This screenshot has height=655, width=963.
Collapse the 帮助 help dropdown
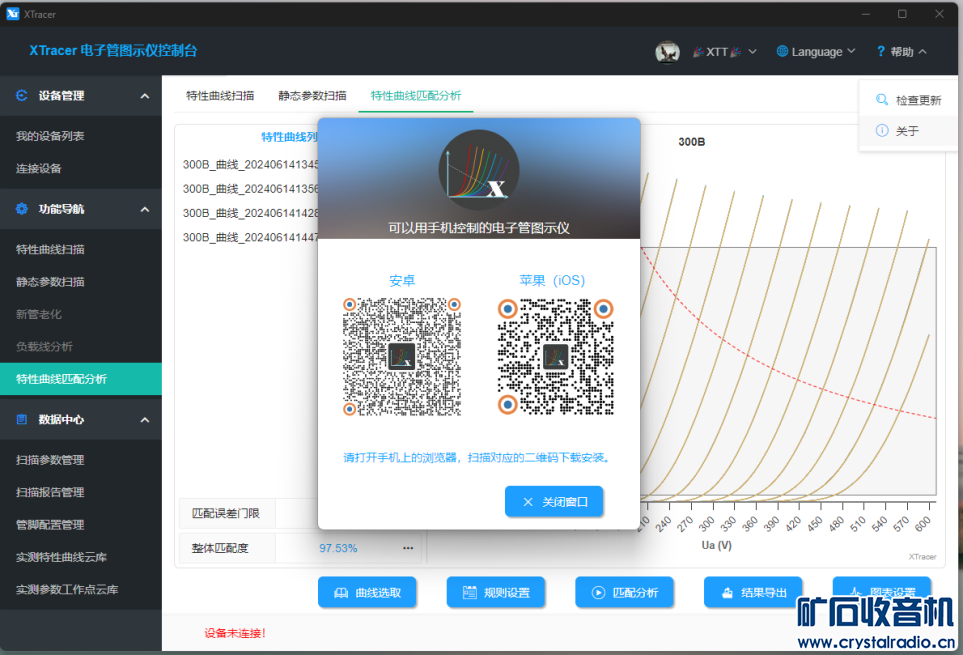(x=901, y=52)
